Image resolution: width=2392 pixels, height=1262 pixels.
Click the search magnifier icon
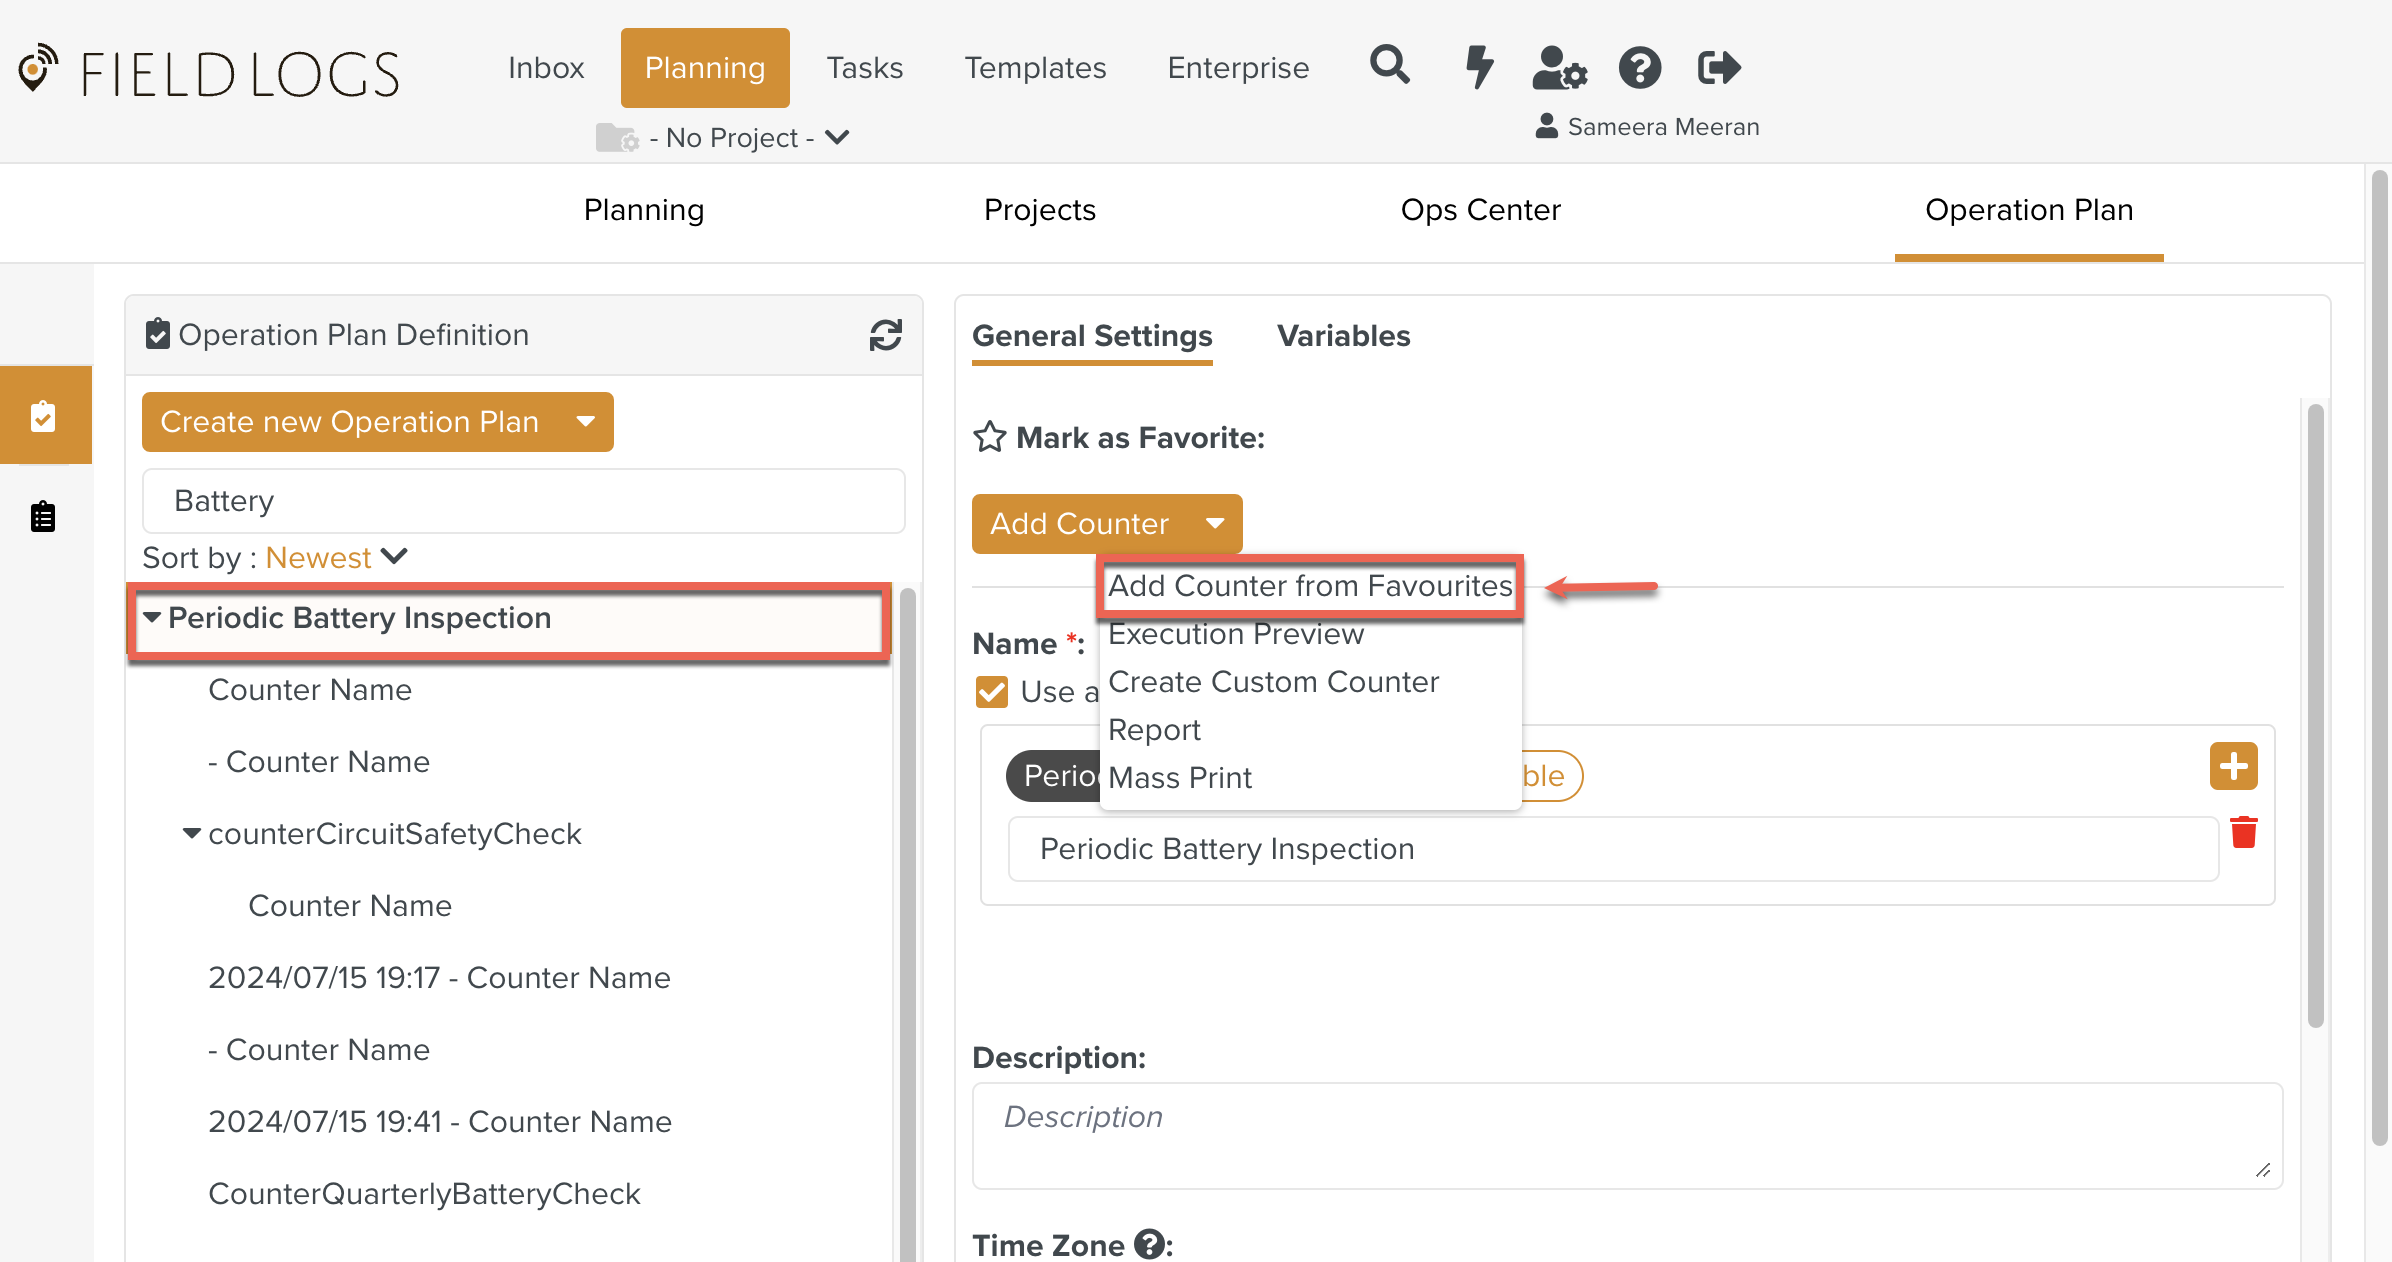1389,66
